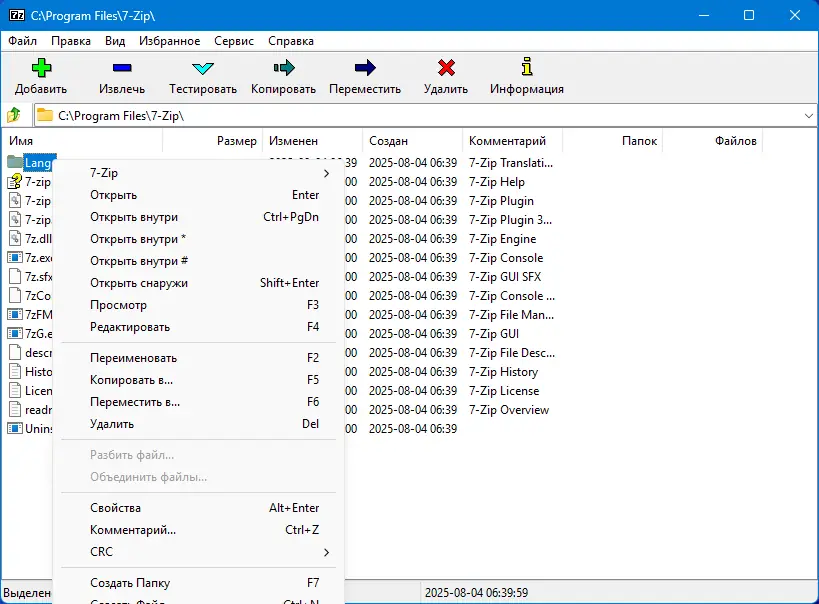This screenshot has width=819, height=604.
Task: Click the address path input field
Action: [x=418, y=115]
